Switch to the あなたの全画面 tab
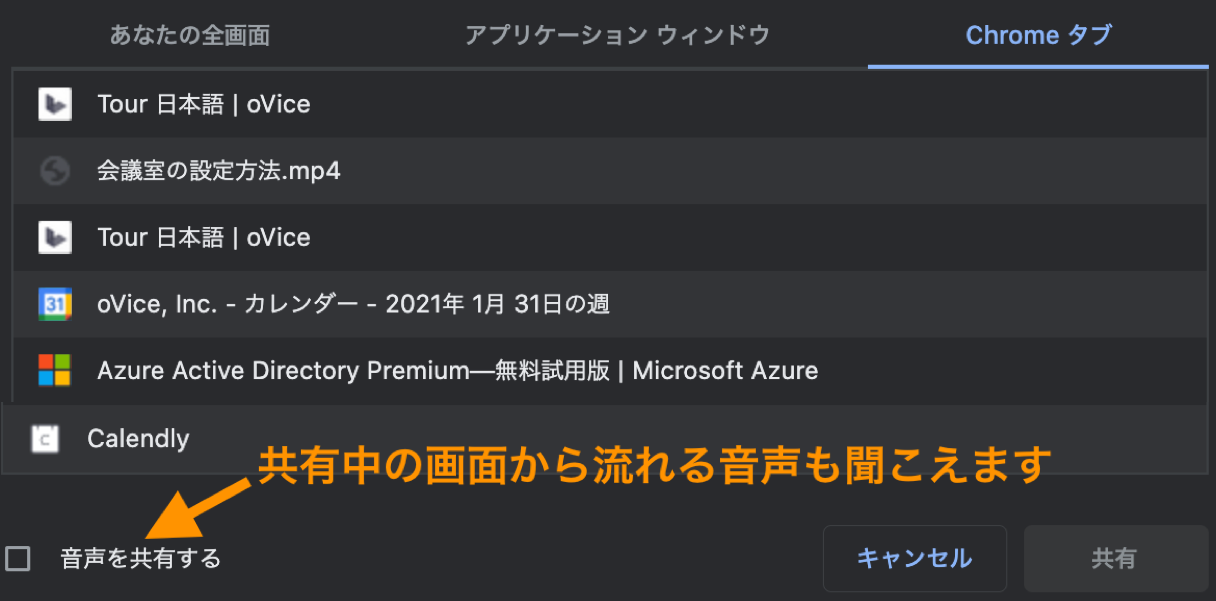 click(x=190, y=36)
